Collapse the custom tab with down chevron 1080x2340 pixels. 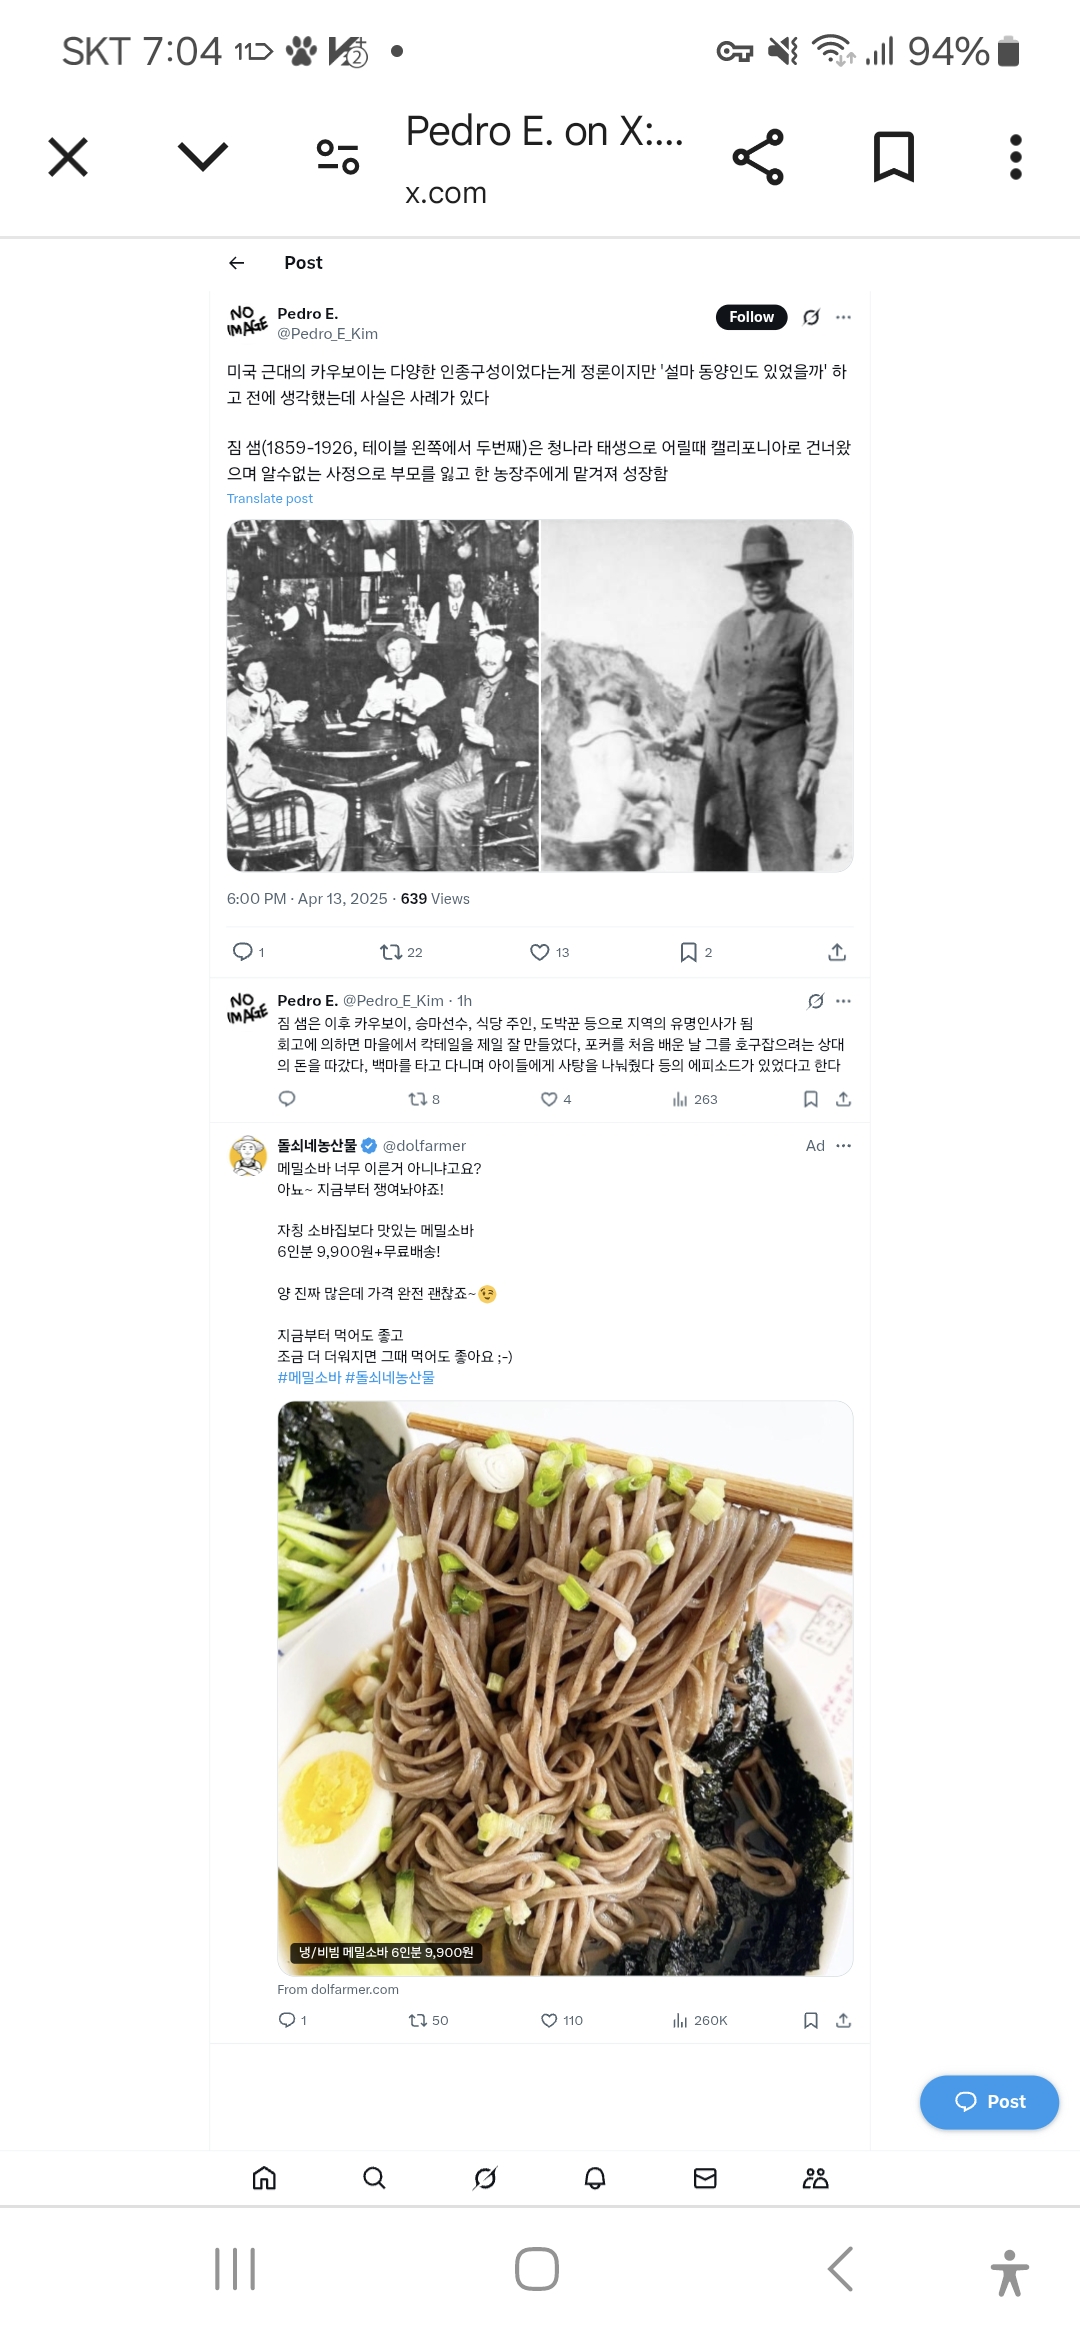tap(203, 156)
